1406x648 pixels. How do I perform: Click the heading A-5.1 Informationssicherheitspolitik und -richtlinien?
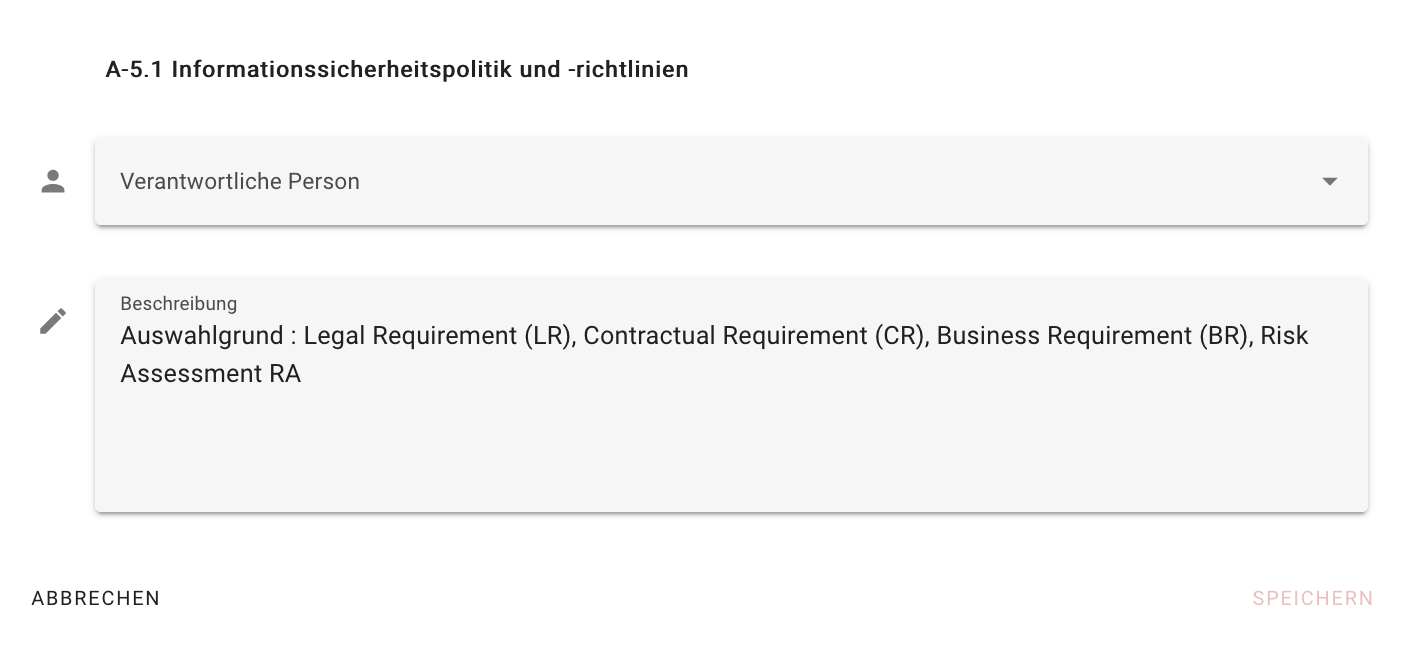(397, 69)
